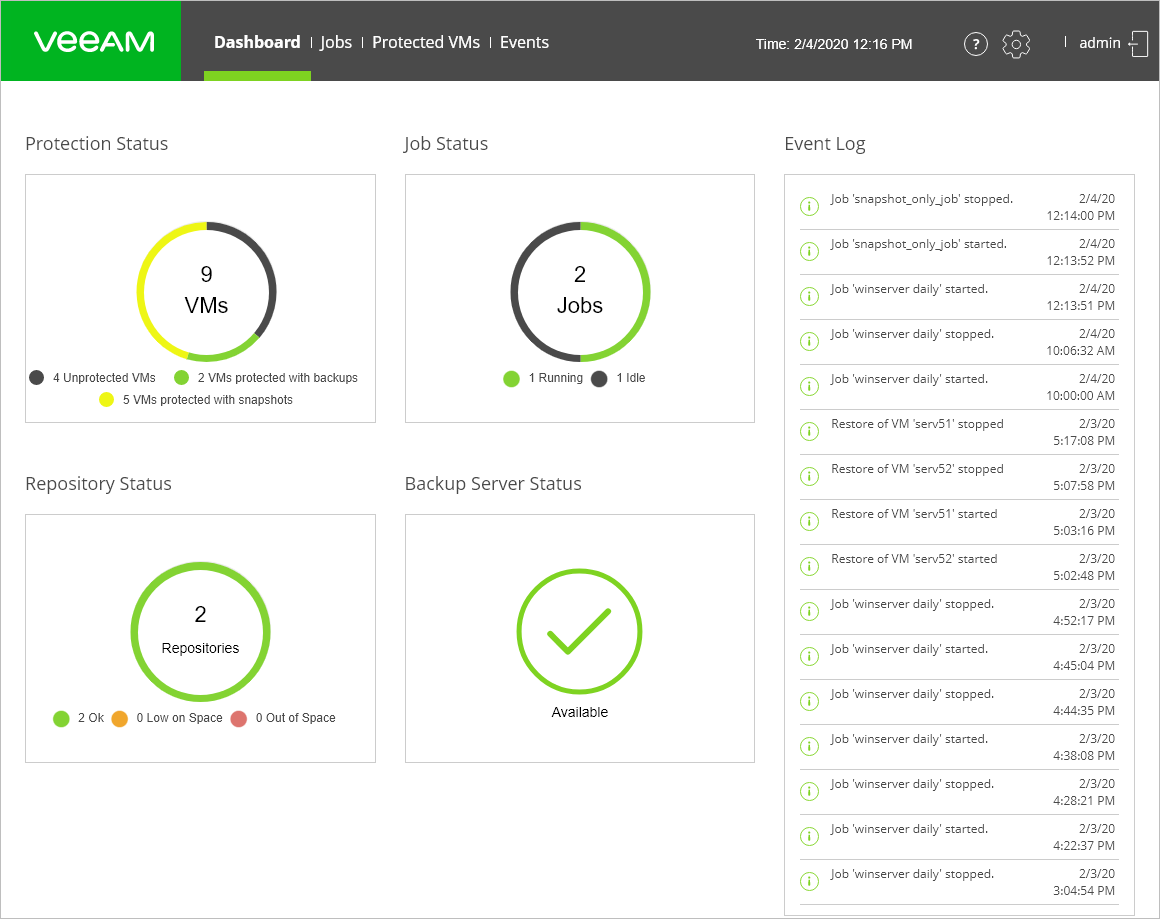1160x919 pixels.
Task: Click the green Running legend dot
Action: pyautogui.click(x=512, y=378)
